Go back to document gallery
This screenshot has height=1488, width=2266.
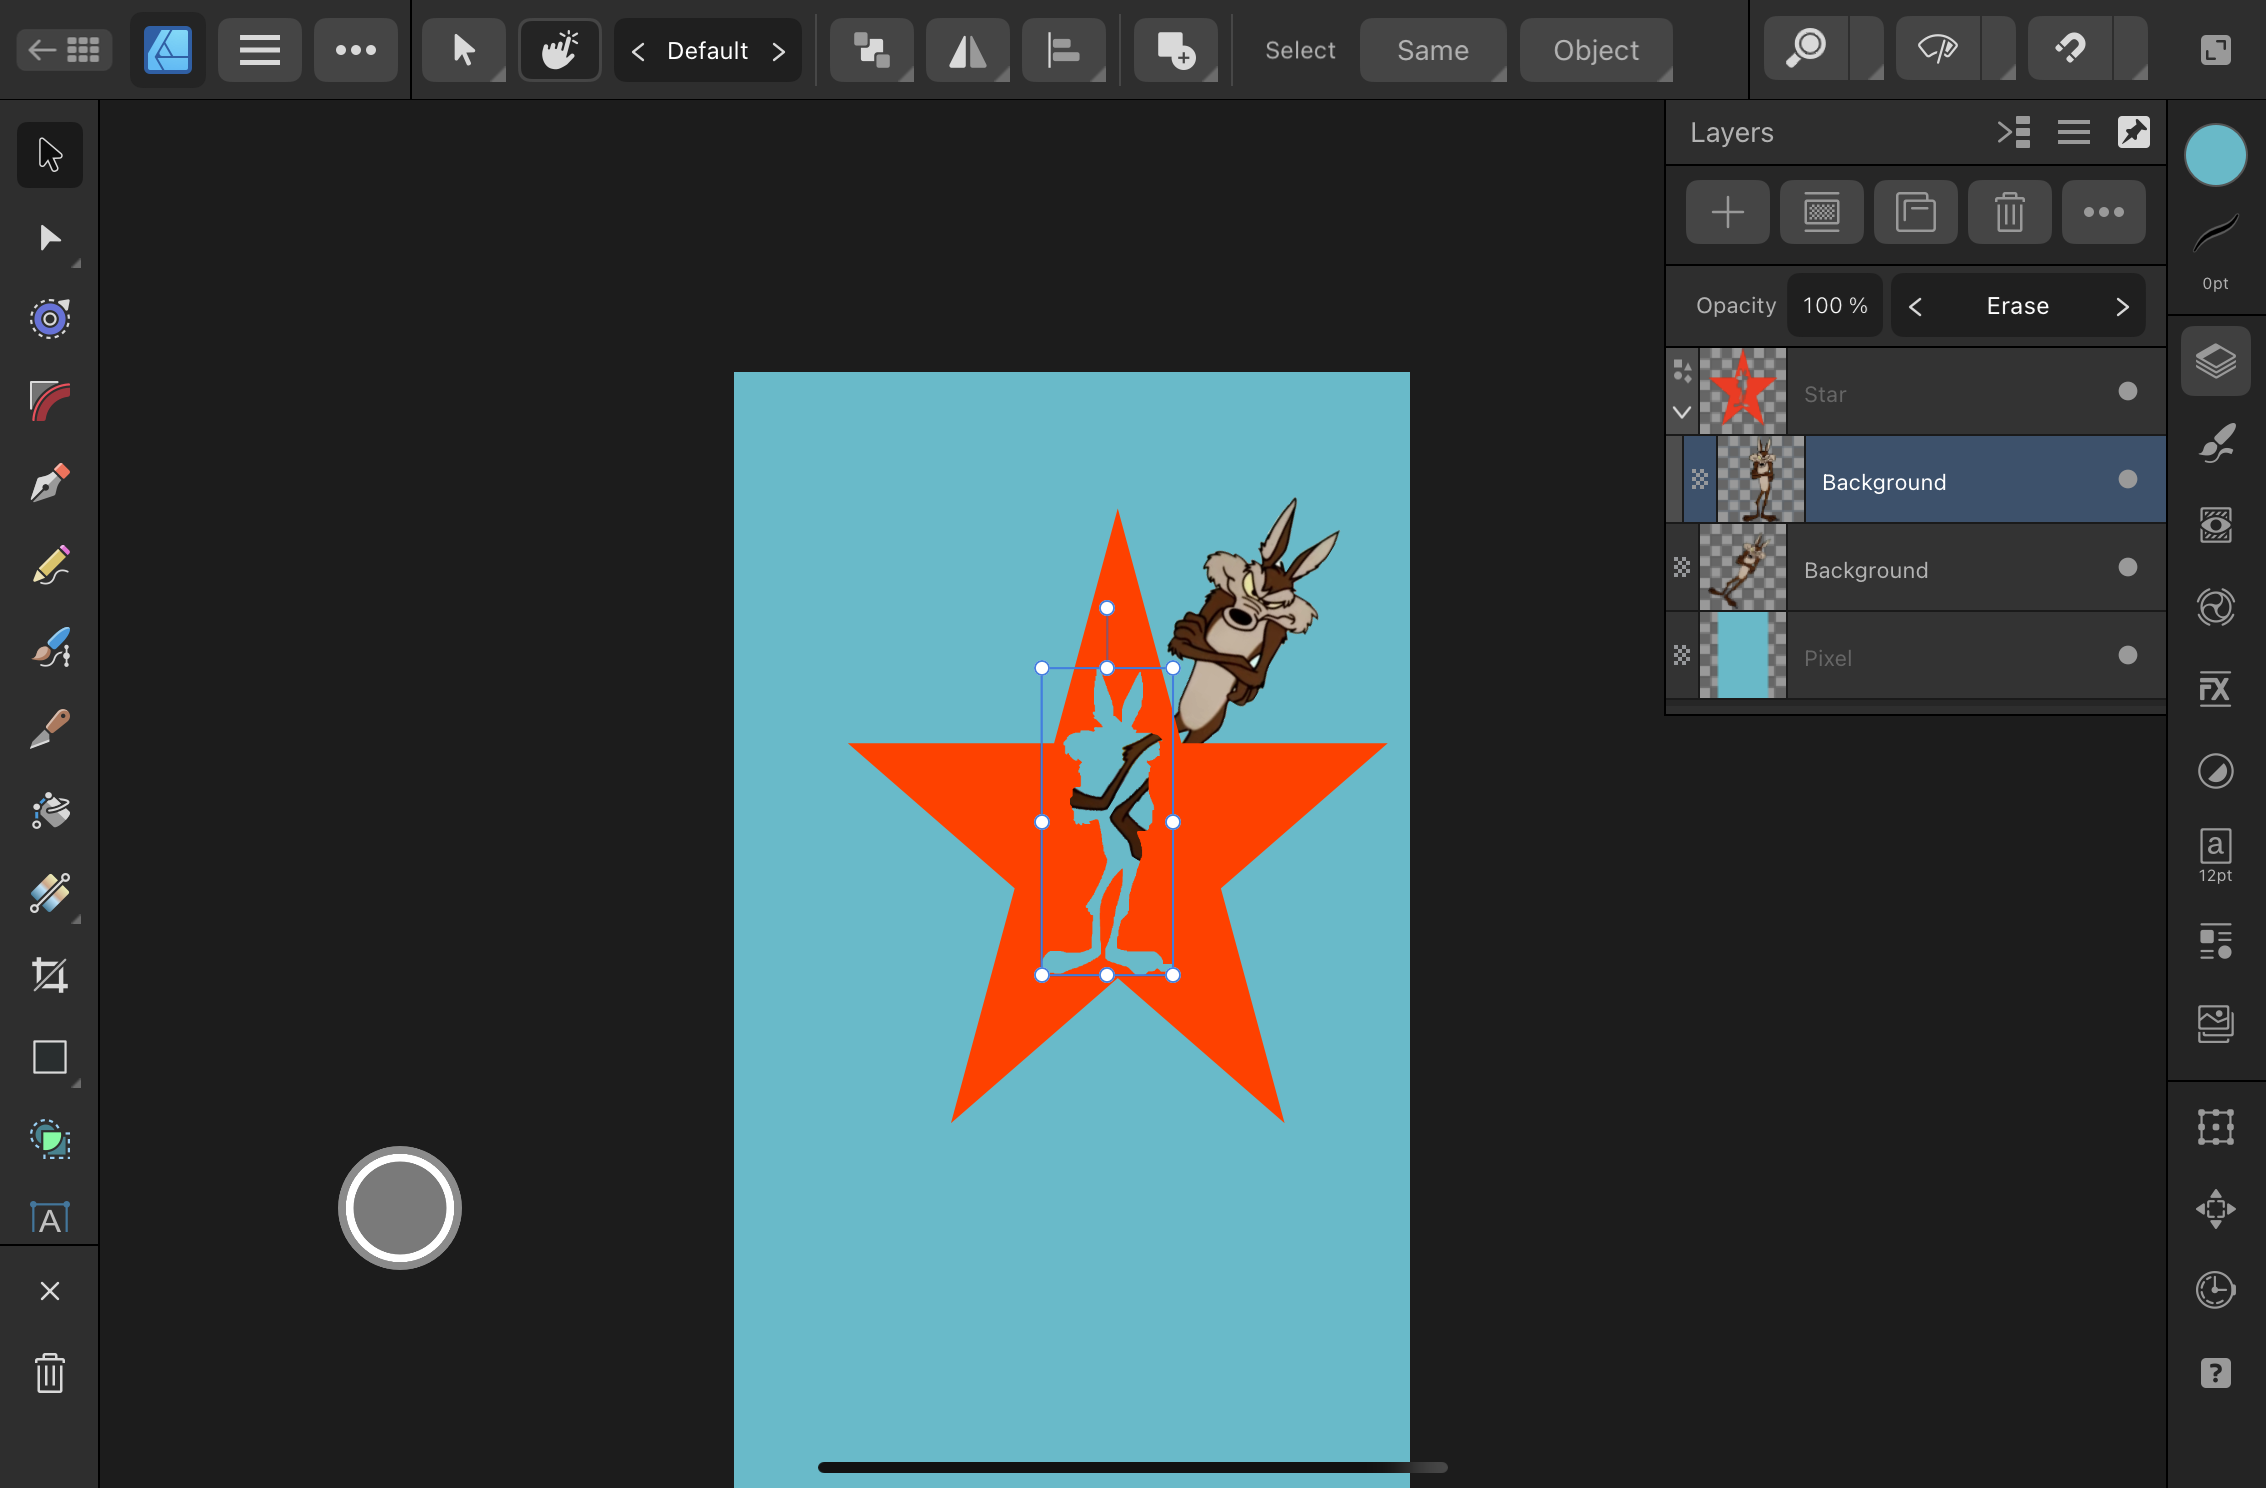(64, 50)
